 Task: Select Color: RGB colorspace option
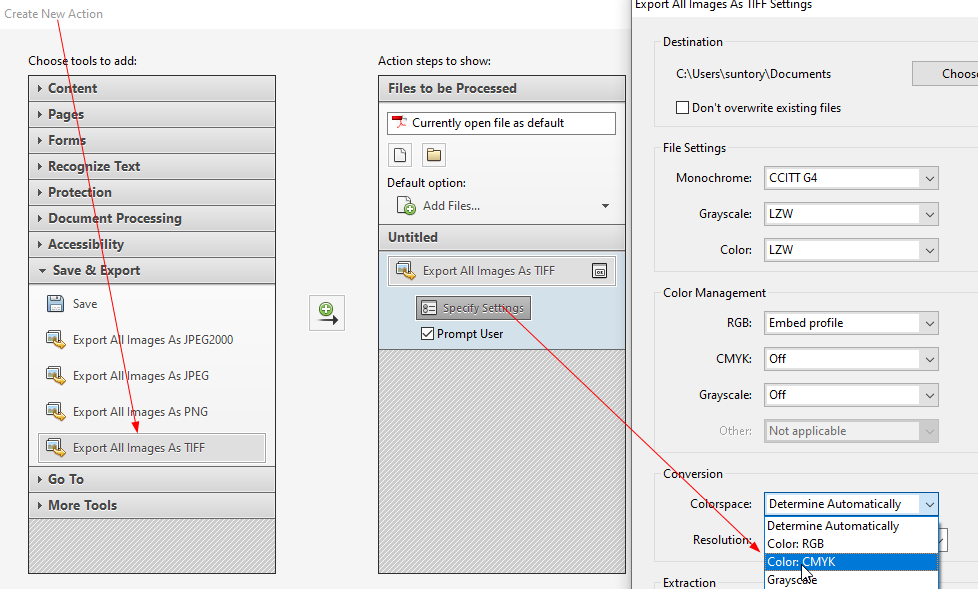(x=851, y=544)
